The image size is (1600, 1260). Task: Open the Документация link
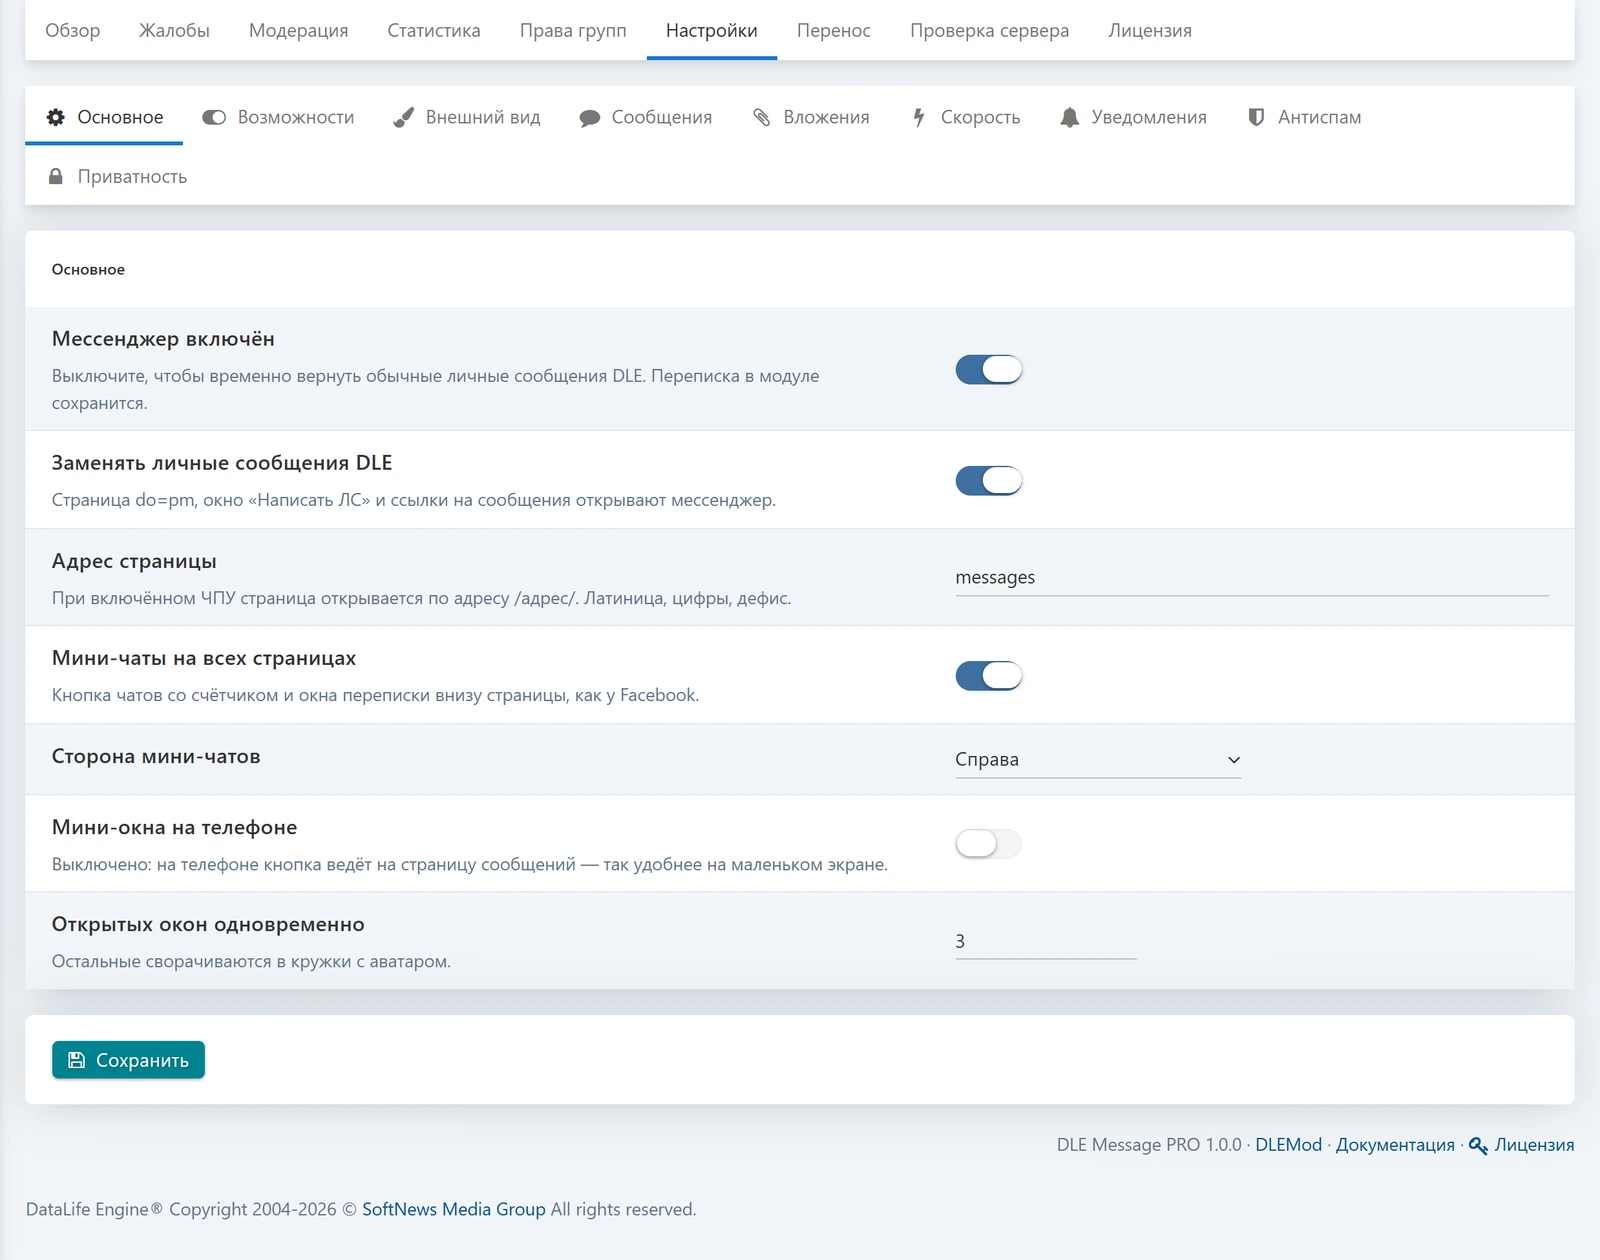[x=1395, y=1145]
